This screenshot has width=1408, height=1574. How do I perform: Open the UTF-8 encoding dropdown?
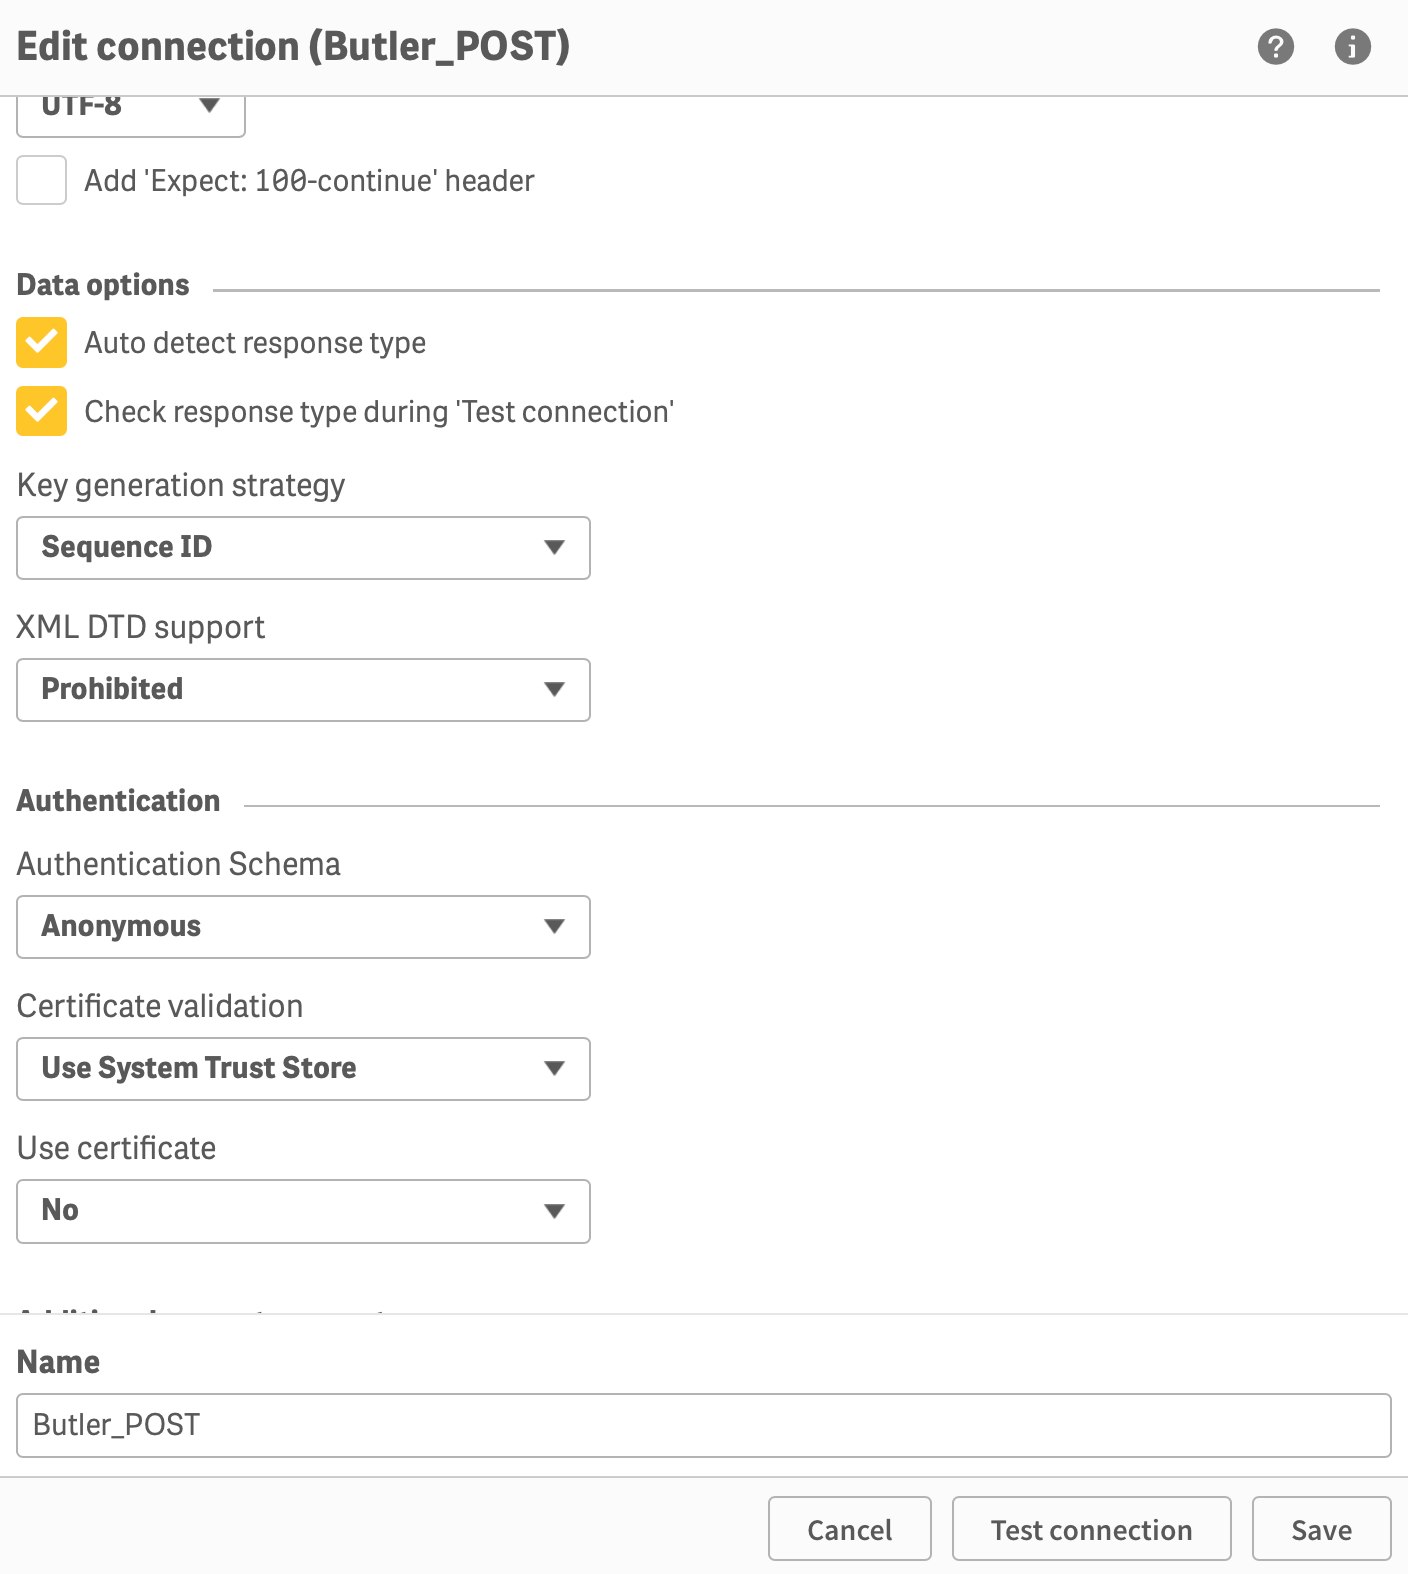(x=131, y=108)
